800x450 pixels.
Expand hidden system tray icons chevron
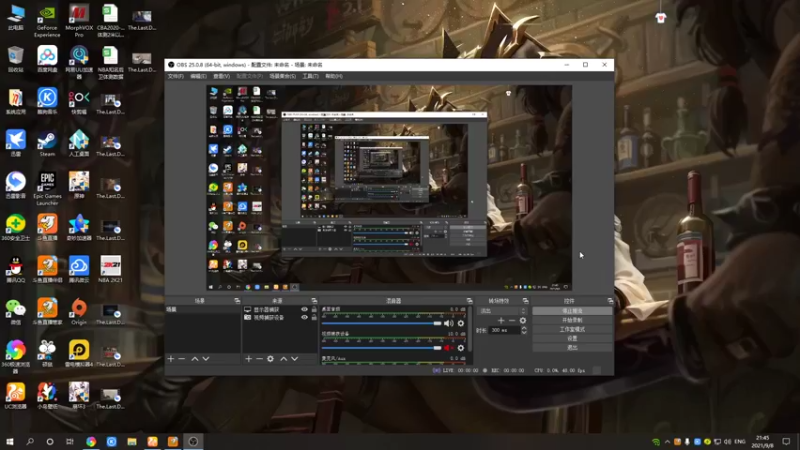click(667, 442)
